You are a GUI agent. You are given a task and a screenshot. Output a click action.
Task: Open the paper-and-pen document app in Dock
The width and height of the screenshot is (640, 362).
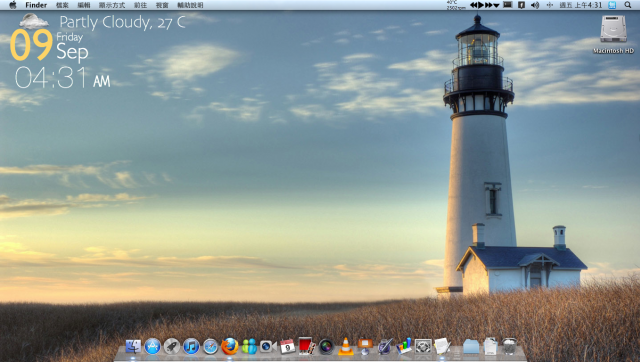(x=442, y=346)
